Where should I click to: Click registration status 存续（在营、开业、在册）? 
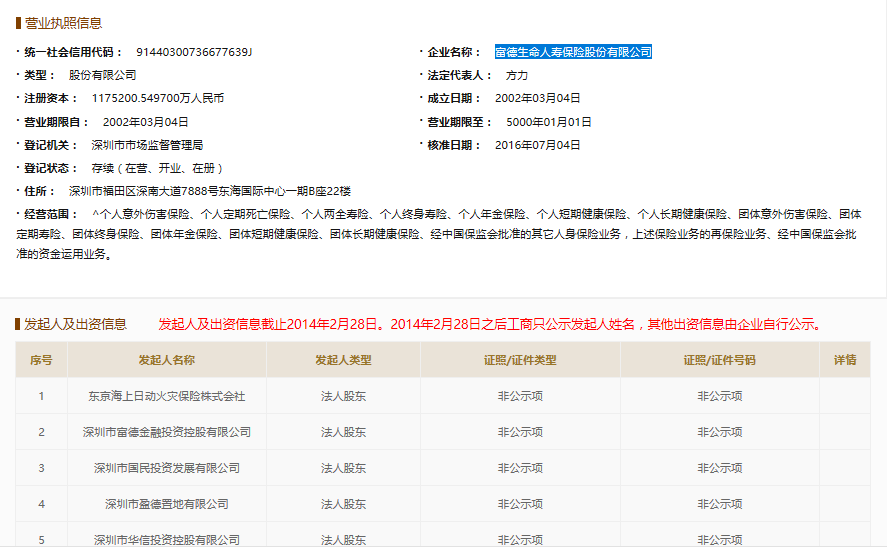(158, 169)
